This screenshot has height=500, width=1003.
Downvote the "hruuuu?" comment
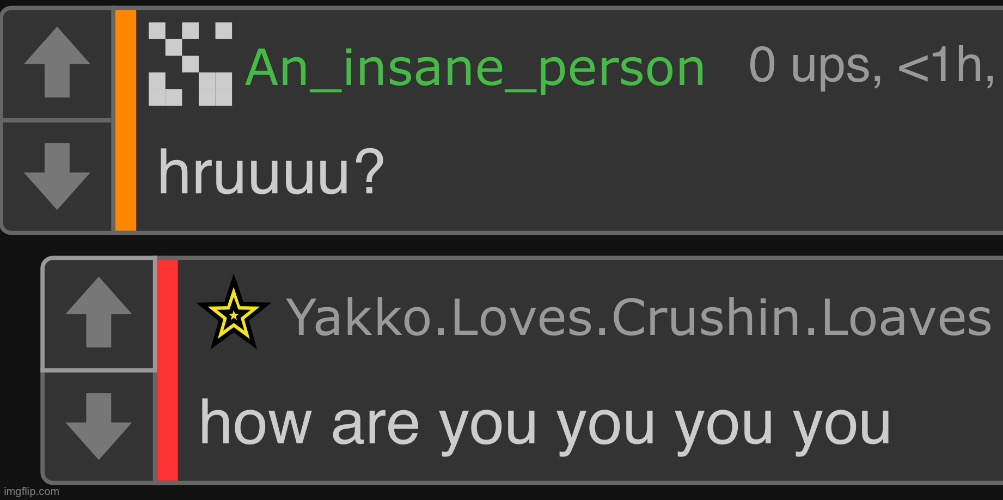[x=57, y=176]
